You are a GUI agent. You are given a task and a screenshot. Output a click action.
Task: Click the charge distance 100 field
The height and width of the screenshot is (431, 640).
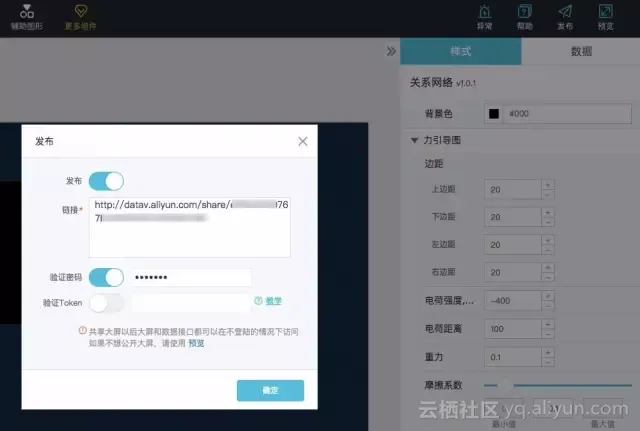coord(513,329)
